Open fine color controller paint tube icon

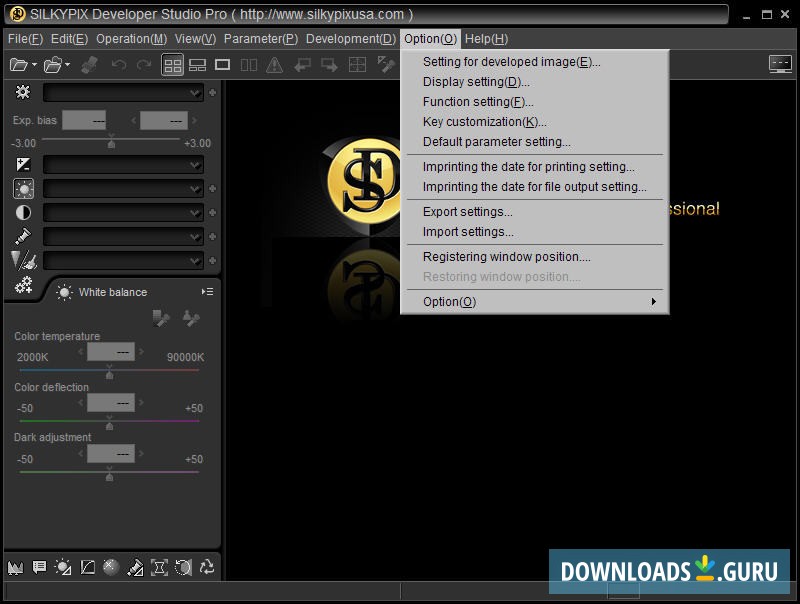pyautogui.click(x=135, y=567)
